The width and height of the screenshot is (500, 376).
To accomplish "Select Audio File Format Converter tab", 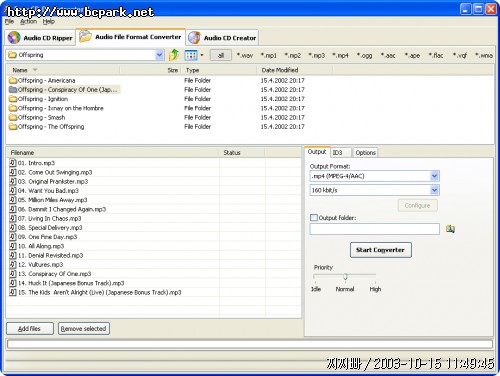I will tap(131, 37).
